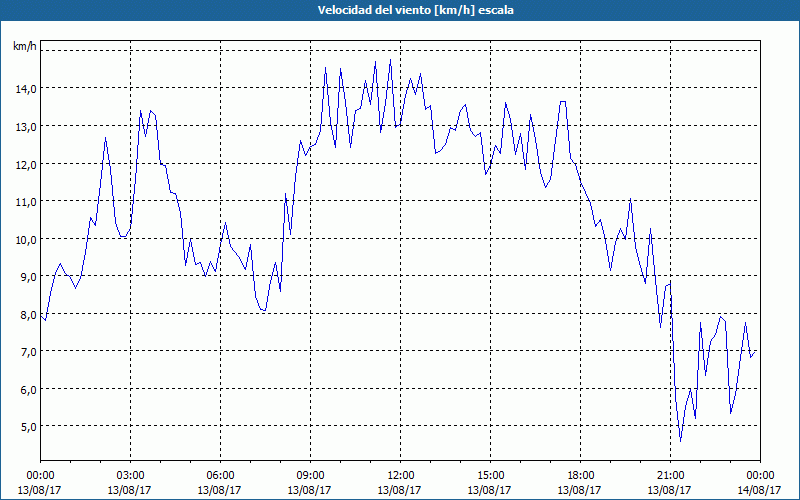Click the 14/08/17 date label
This screenshot has width=800, height=500.
point(759,490)
